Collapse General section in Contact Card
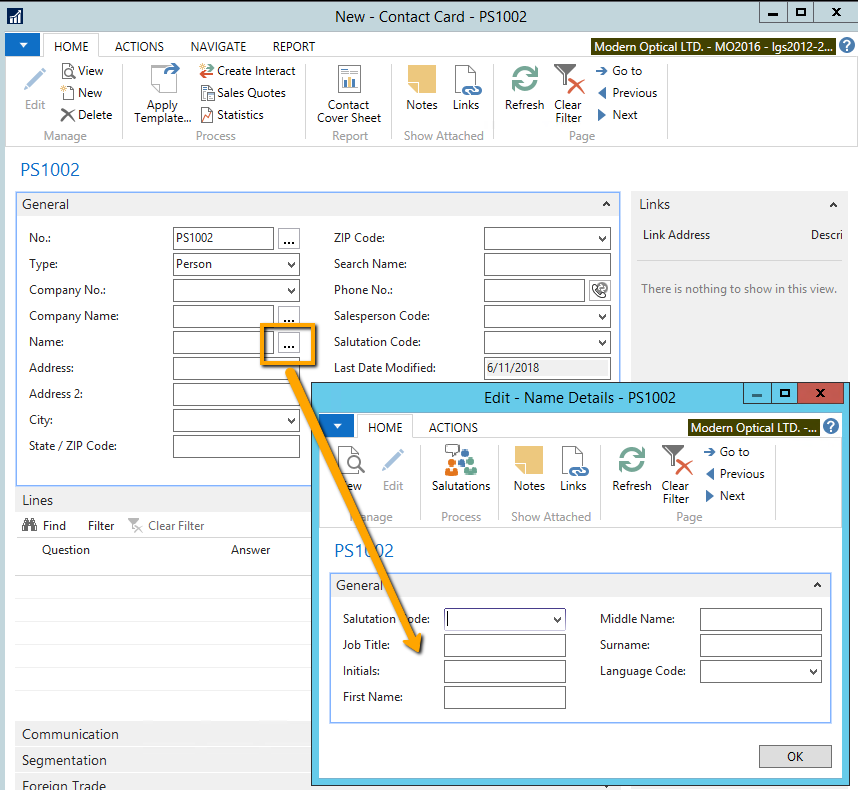The height and width of the screenshot is (790, 858). click(606, 204)
